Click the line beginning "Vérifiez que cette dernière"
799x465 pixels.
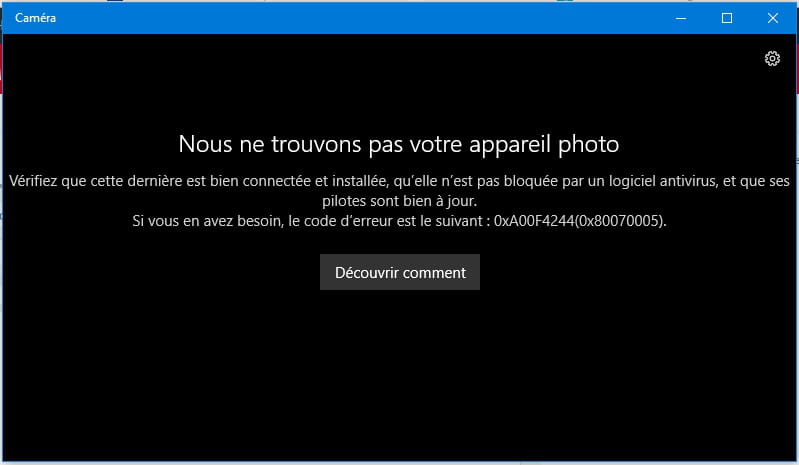[x=400, y=181]
